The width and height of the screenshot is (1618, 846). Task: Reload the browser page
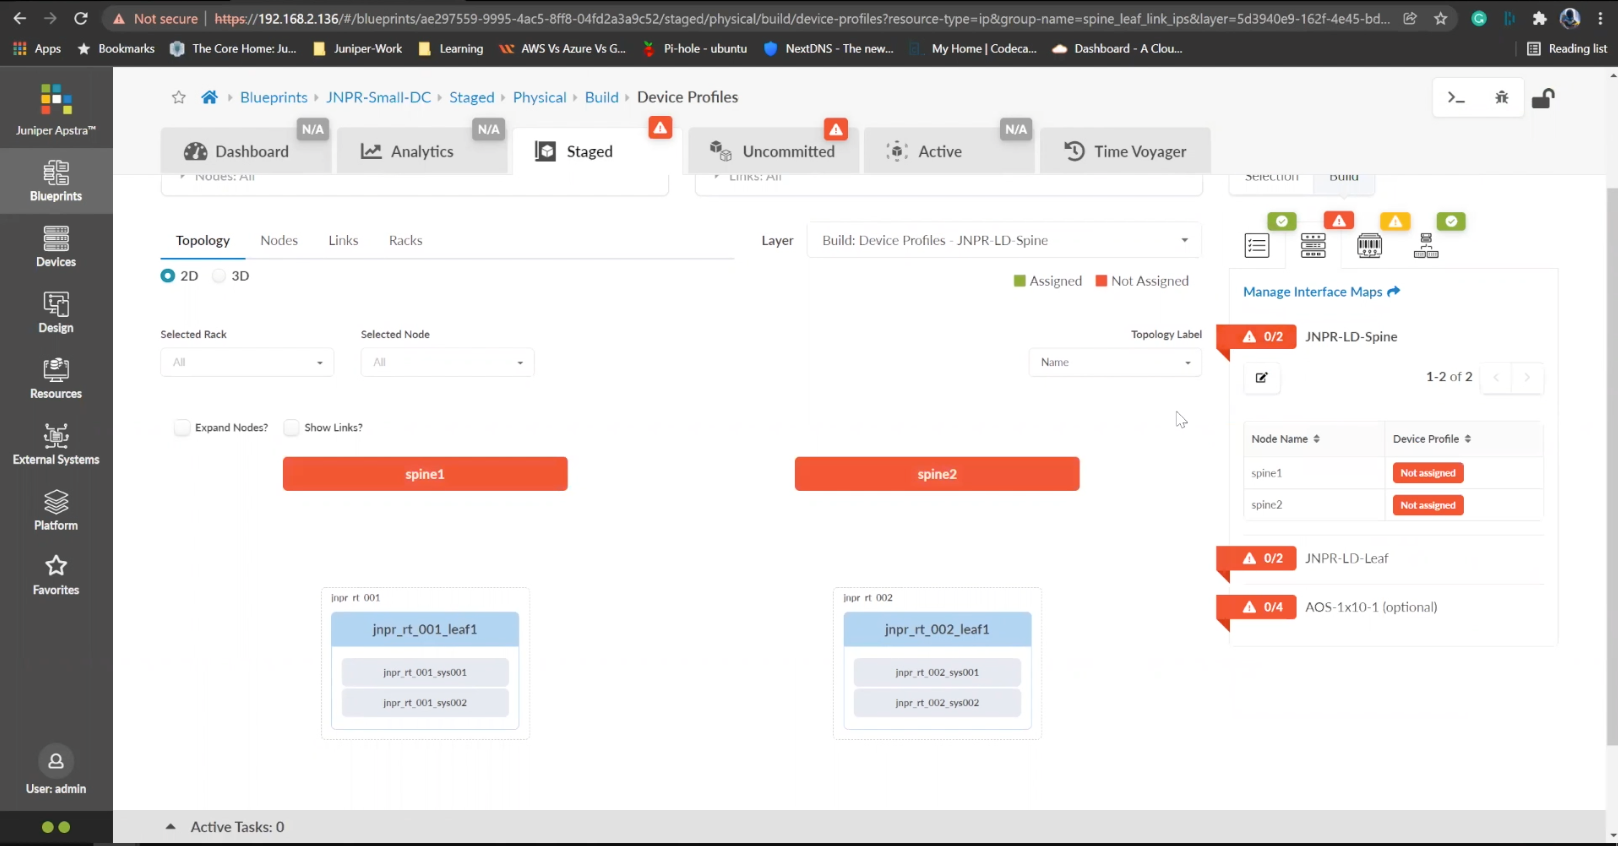81,18
